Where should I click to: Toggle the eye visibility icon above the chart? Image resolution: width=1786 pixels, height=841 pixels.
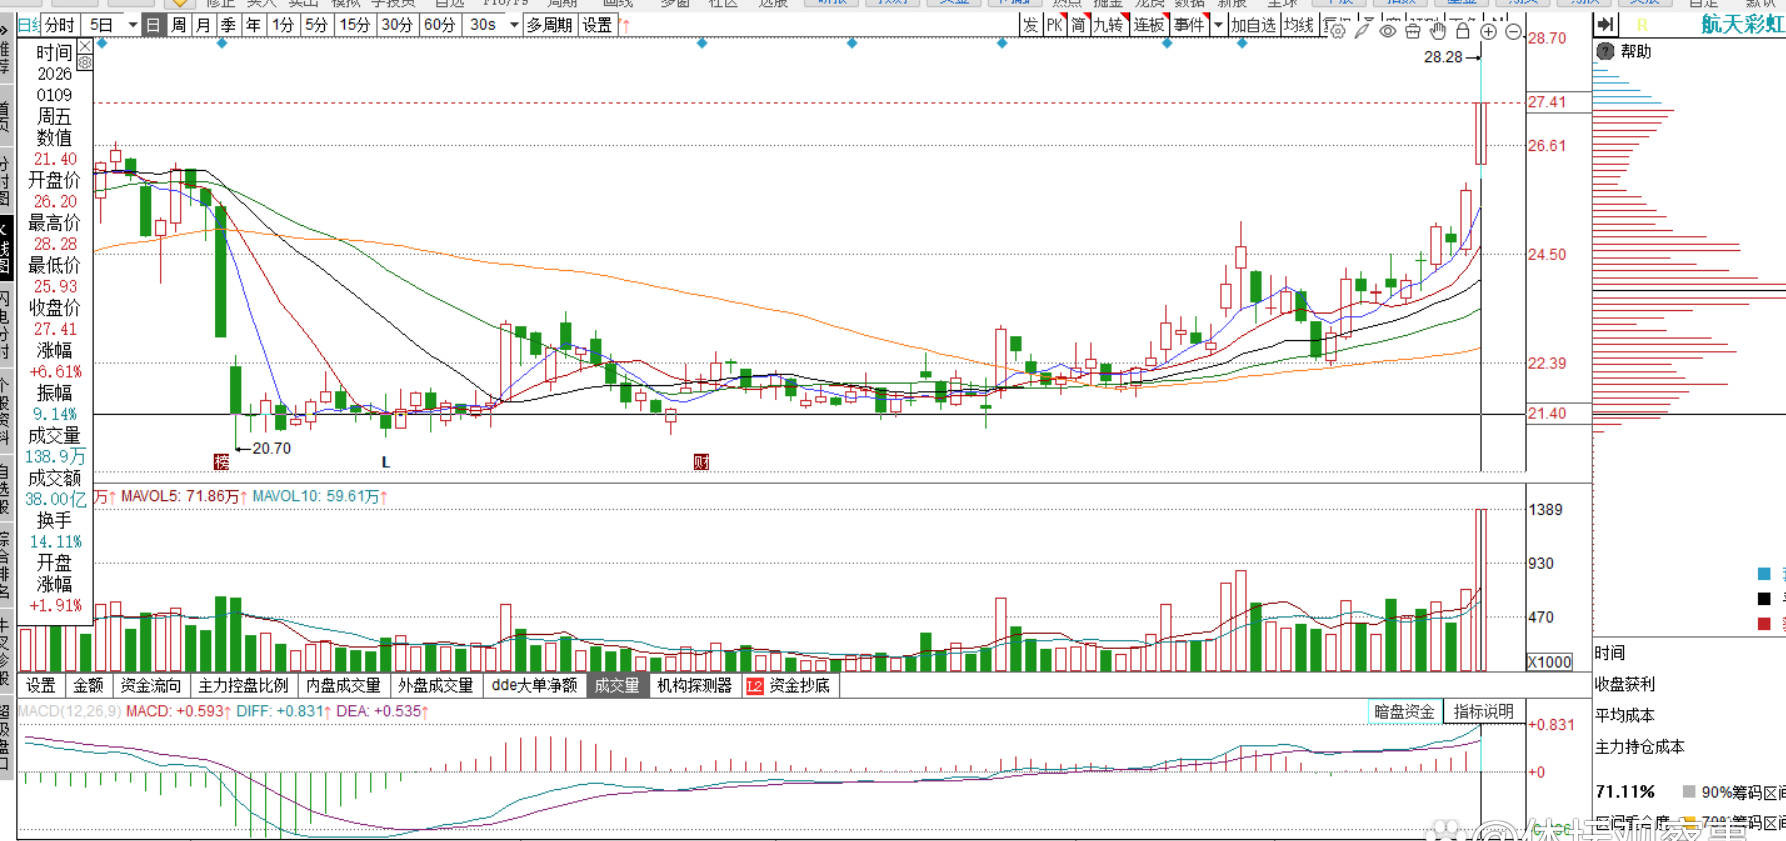pyautogui.click(x=1387, y=31)
